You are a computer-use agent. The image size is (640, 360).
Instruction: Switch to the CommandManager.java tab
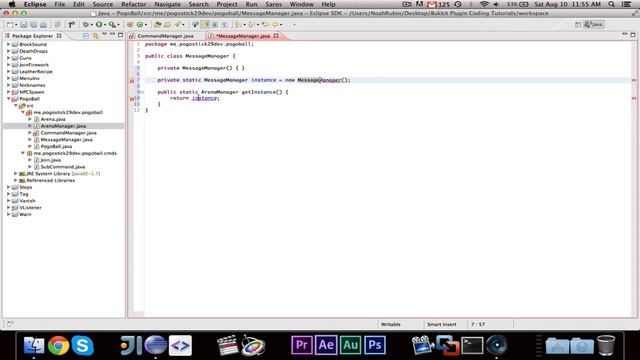(165, 36)
